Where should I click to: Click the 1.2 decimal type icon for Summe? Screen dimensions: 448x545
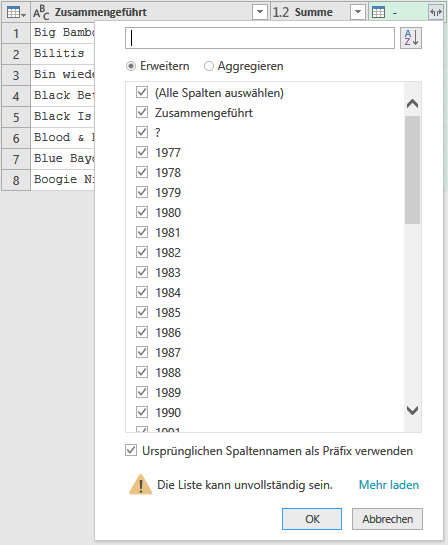(280, 13)
